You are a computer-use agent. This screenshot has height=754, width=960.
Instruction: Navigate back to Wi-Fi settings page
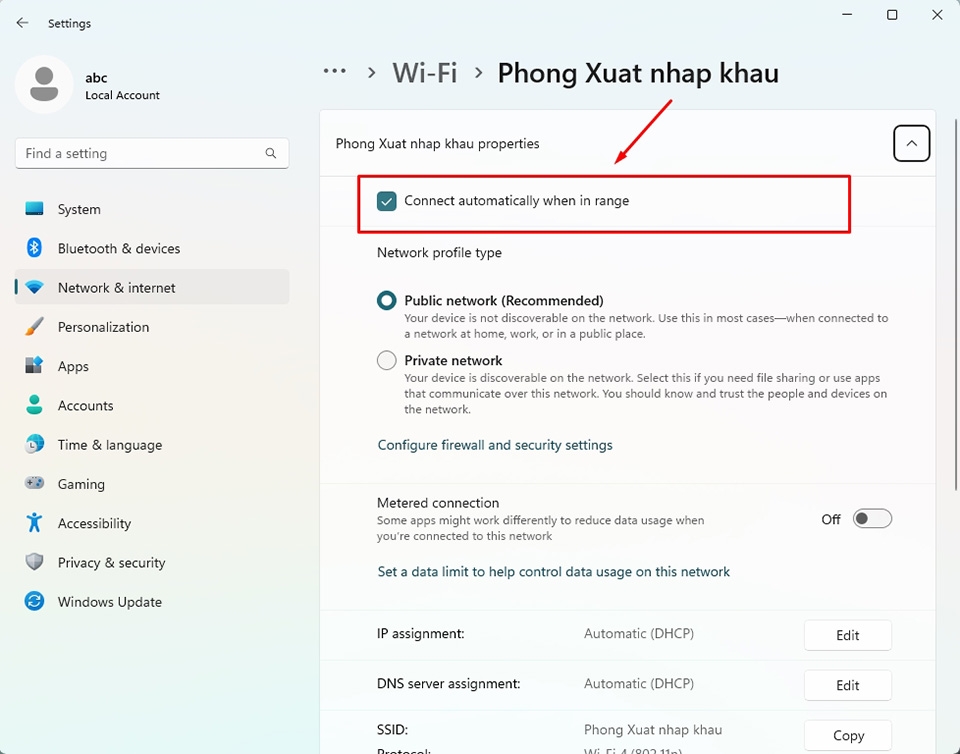[x=424, y=72]
